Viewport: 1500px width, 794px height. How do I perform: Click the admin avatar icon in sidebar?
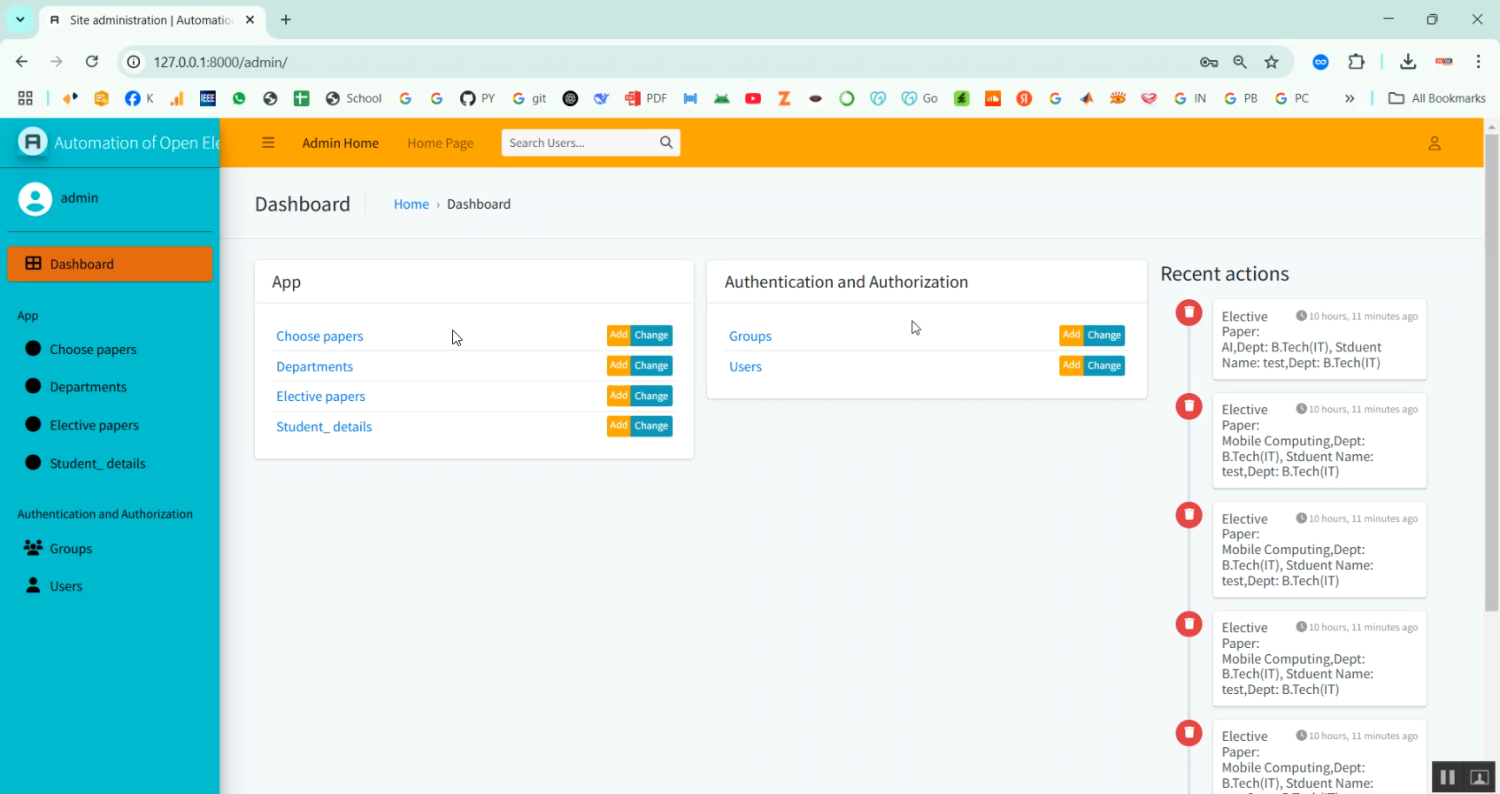pyautogui.click(x=35, y=199)
